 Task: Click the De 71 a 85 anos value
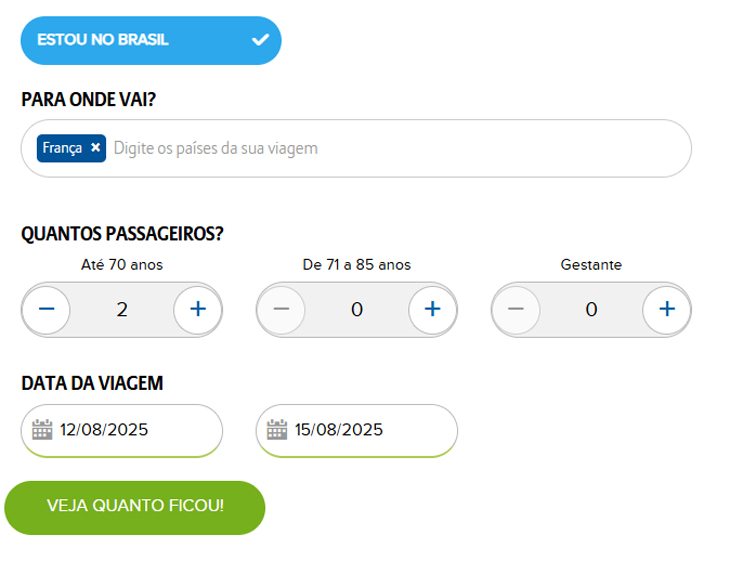coord(357,309)
